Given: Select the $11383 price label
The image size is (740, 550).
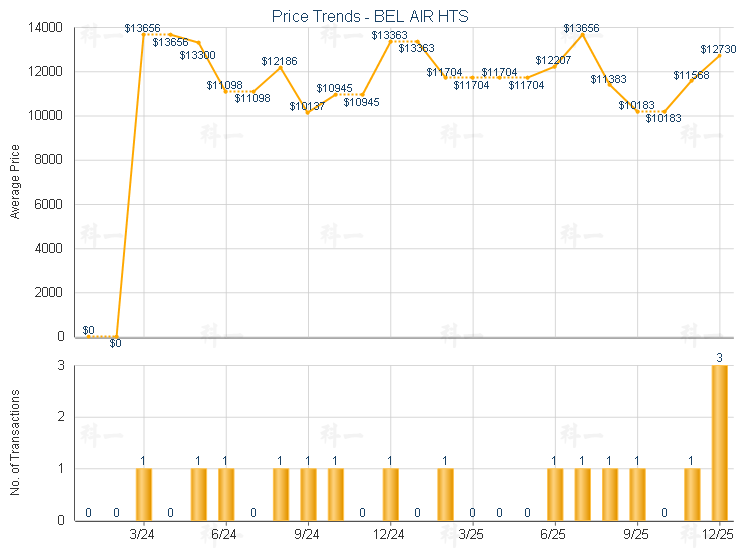Looking at the screenshot, I should (x=608, y=79).
